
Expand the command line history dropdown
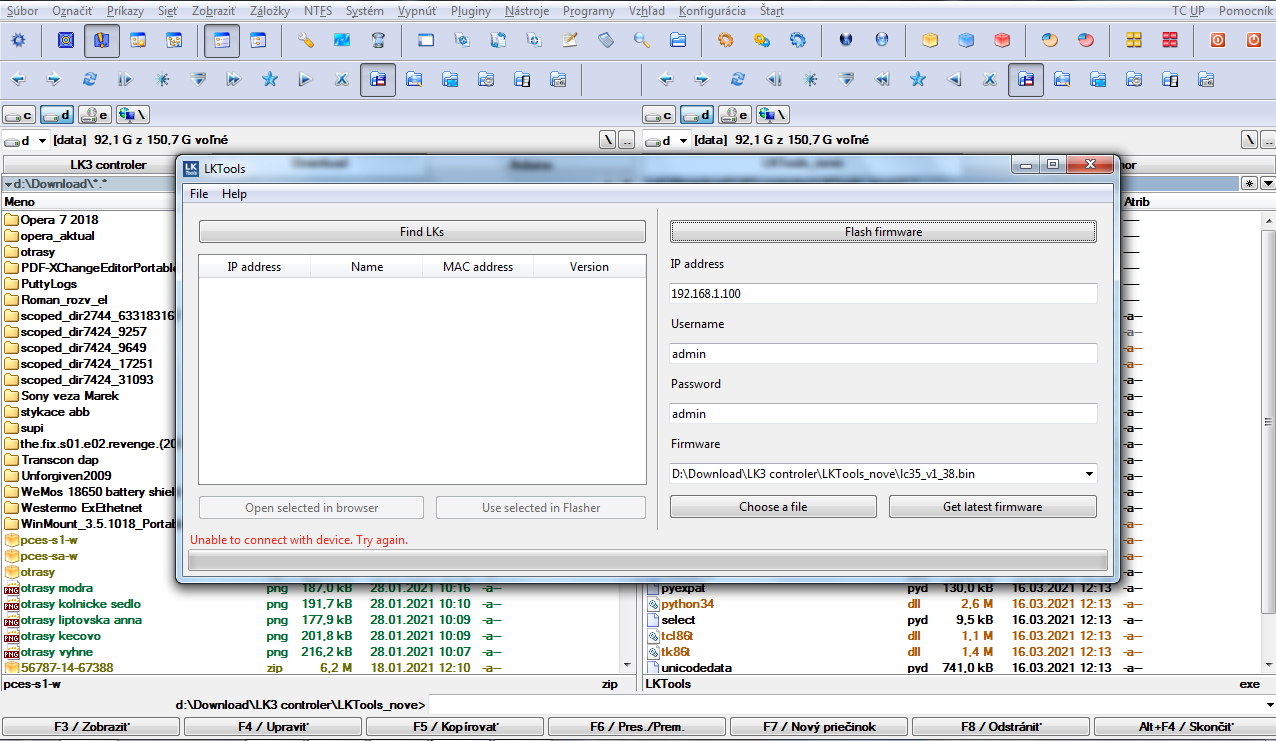pos(1268,705)
